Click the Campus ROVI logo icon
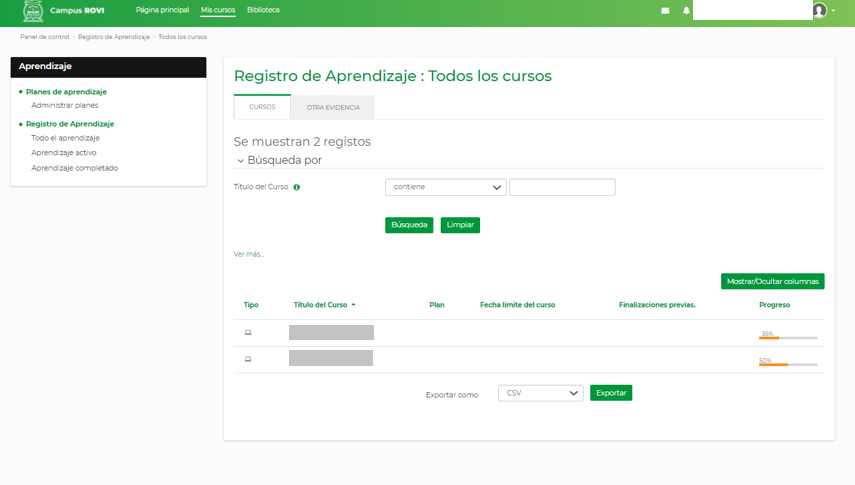 pos(33,11)
